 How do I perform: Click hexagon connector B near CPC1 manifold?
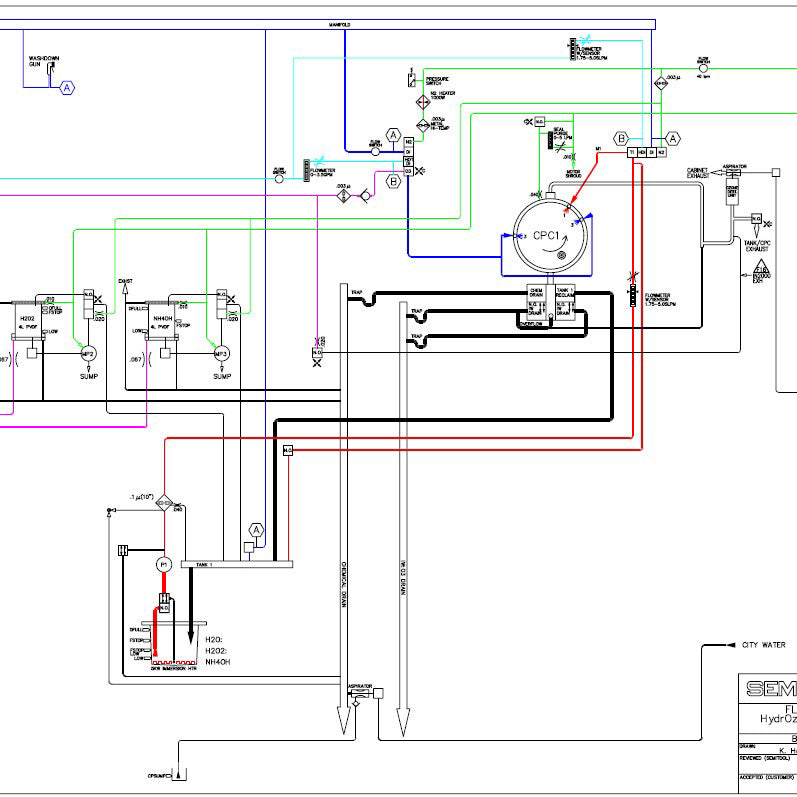click(621, 138)
